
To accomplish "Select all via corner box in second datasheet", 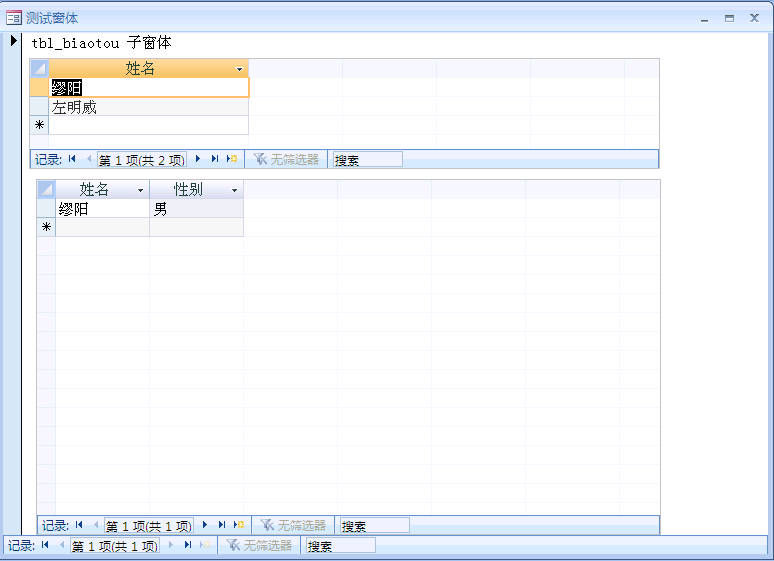I will 46,189.
